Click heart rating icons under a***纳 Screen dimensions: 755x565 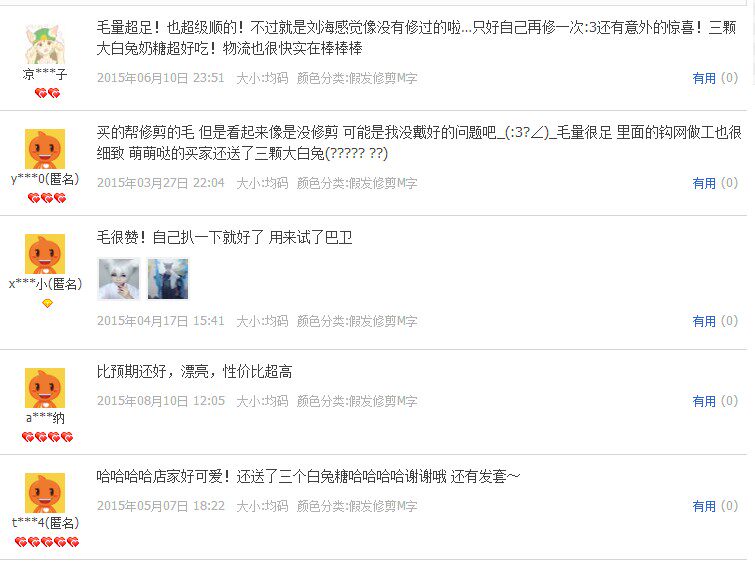(x=47, y=437)
